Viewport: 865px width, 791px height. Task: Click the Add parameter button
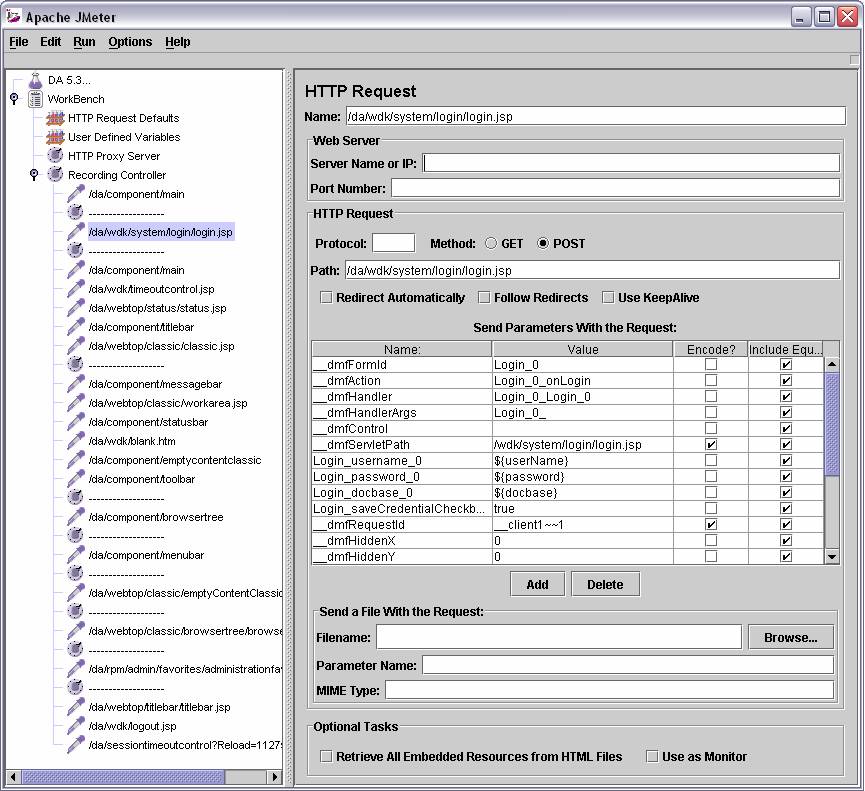[537, 584]
